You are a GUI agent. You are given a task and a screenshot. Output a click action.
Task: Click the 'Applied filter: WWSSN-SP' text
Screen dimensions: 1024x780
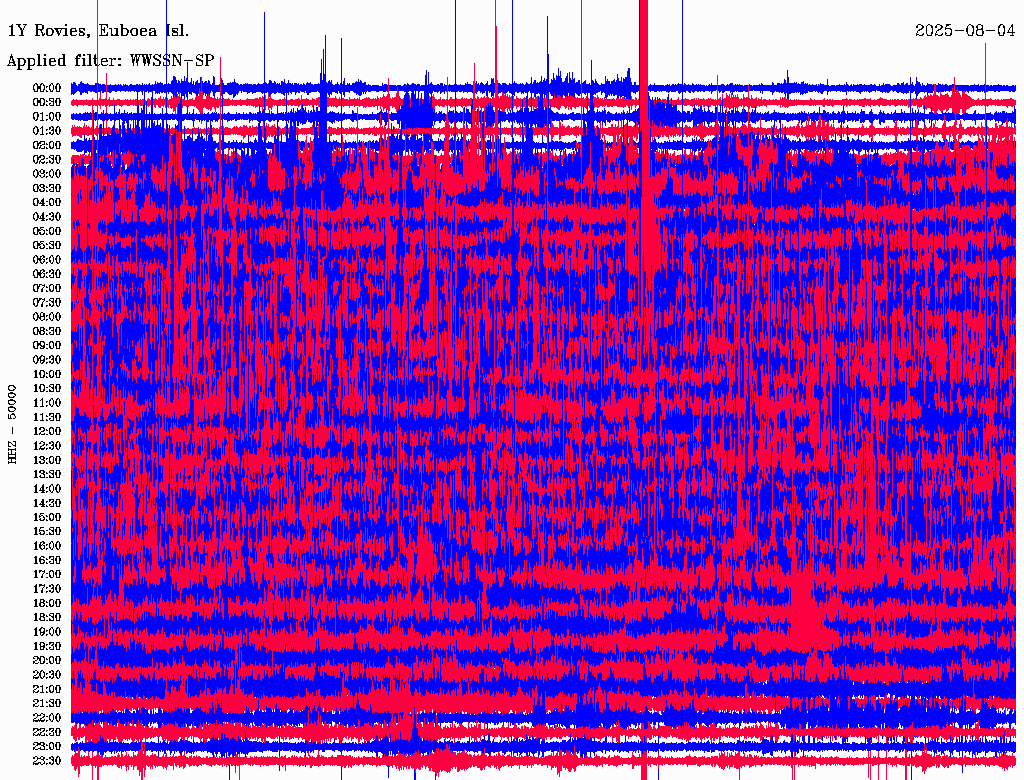[110, 61]
